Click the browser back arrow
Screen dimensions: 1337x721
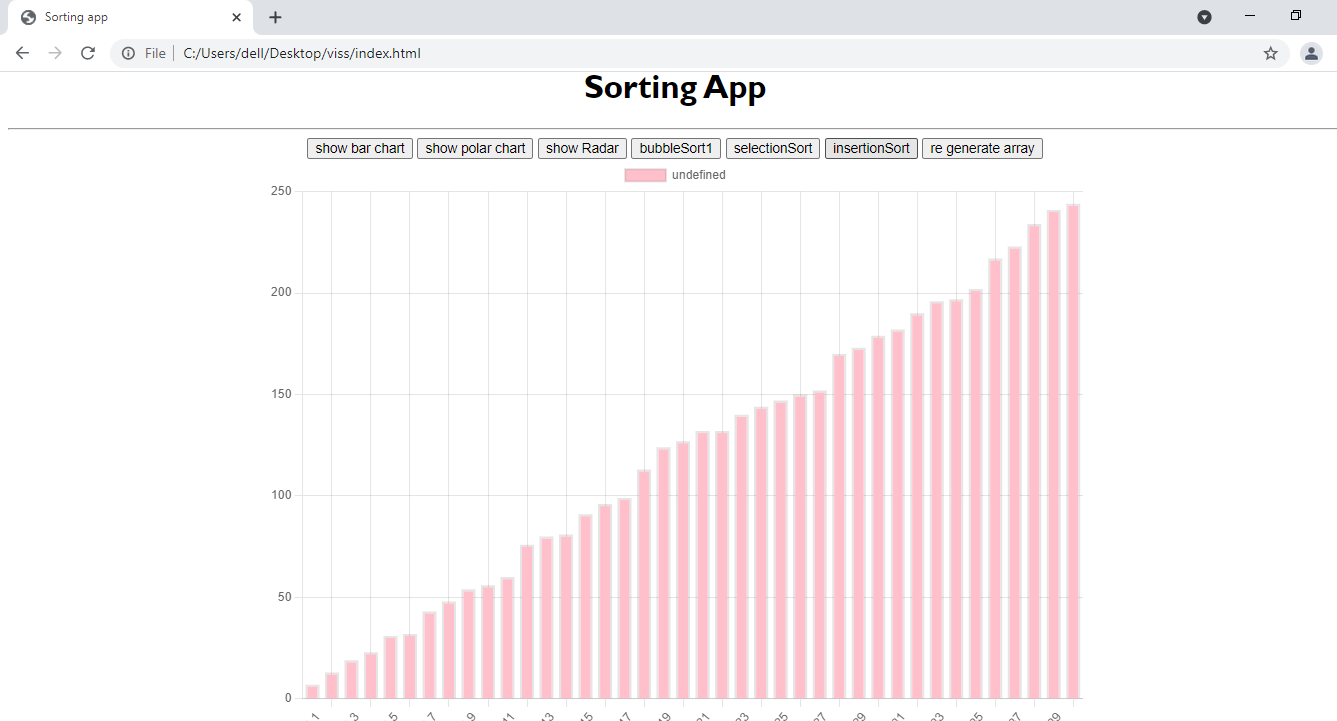tap(22, 53)
